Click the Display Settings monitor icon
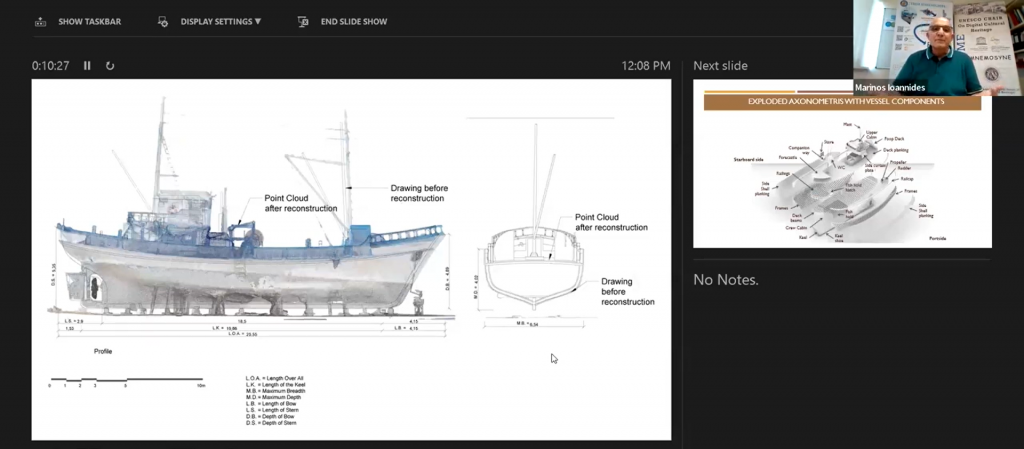This screenshot has width=1024, height=449. (163, 22)
